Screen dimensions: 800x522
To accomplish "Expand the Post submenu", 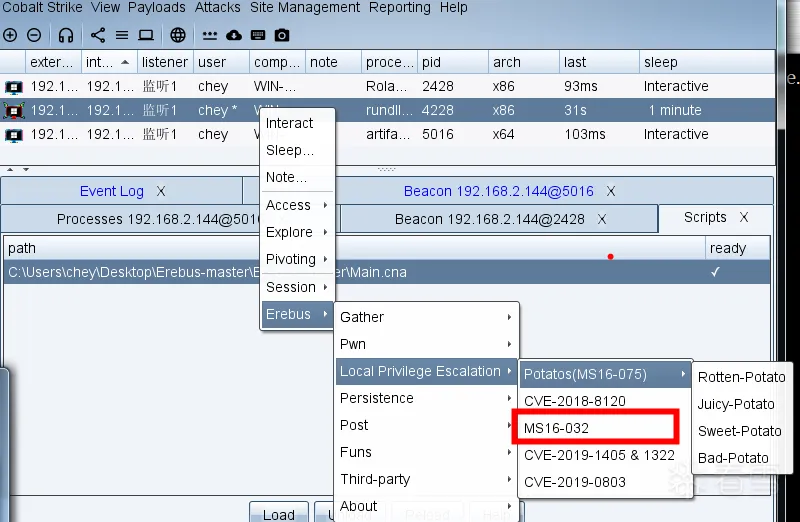I will click(427, 425).
